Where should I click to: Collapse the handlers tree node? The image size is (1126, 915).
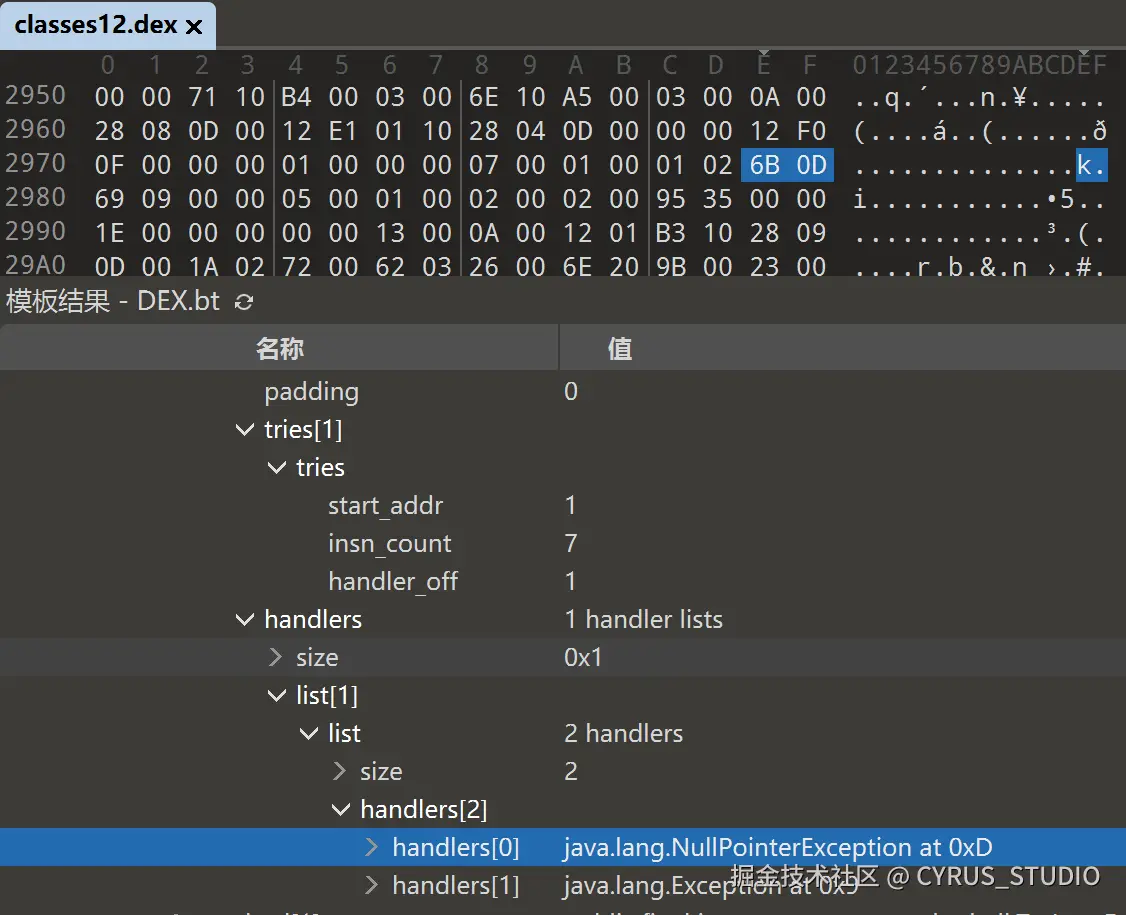(x=245, y=619)
